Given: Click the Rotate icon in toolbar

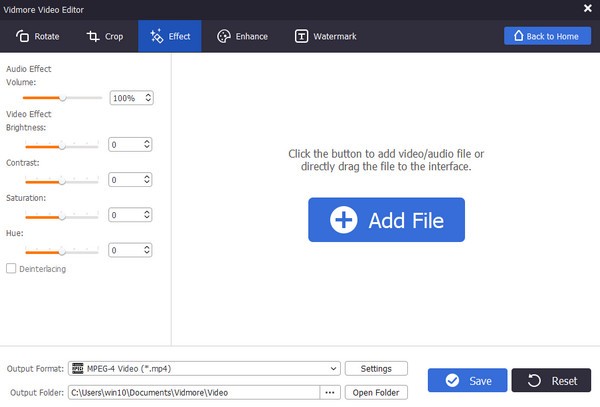Looking at the screenshot, I should (22, 37).
